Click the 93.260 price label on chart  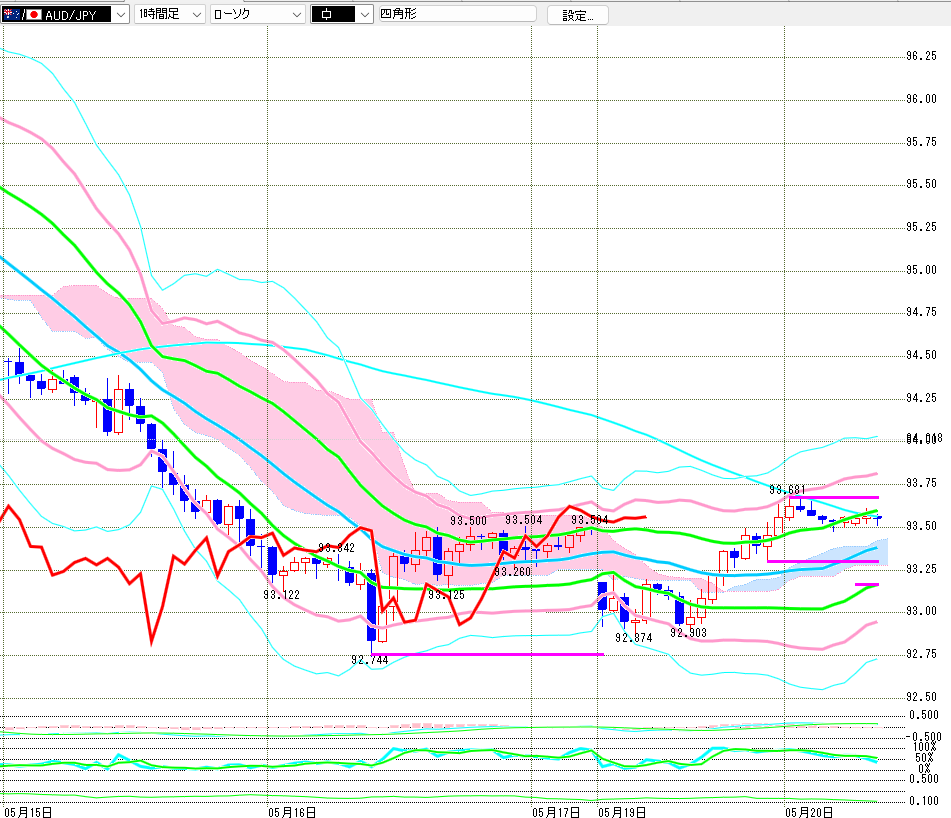pos(512,572)
